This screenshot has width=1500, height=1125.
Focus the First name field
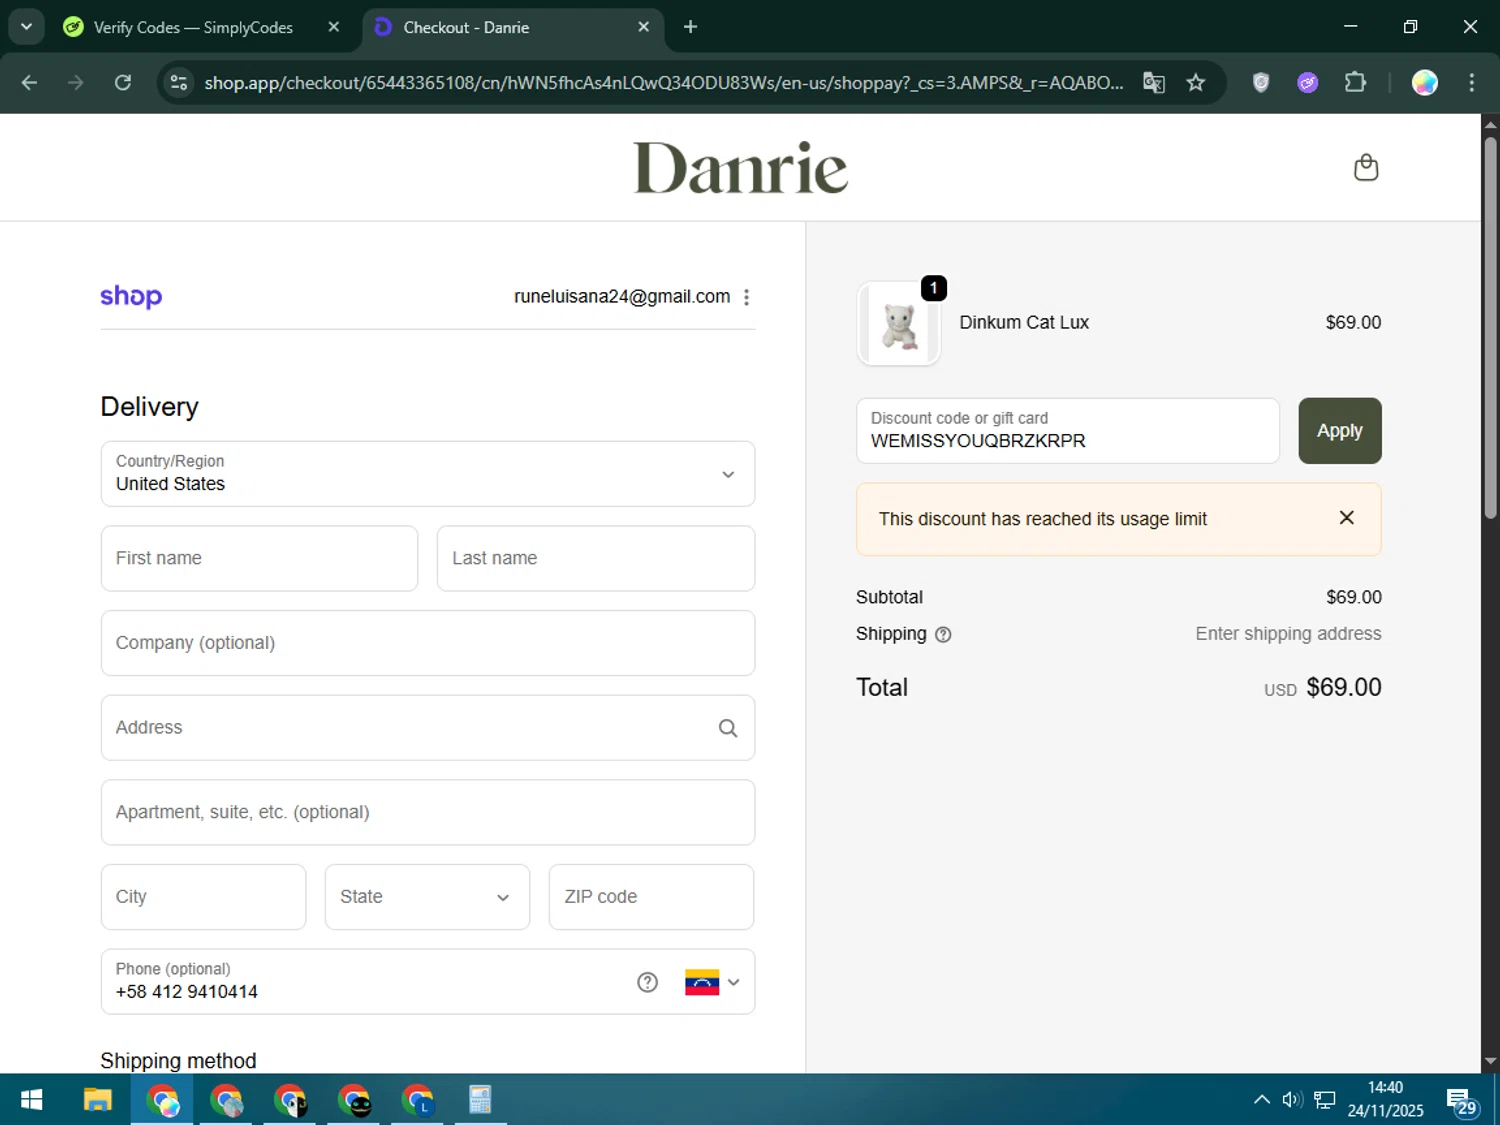click(x=259, y=558)
